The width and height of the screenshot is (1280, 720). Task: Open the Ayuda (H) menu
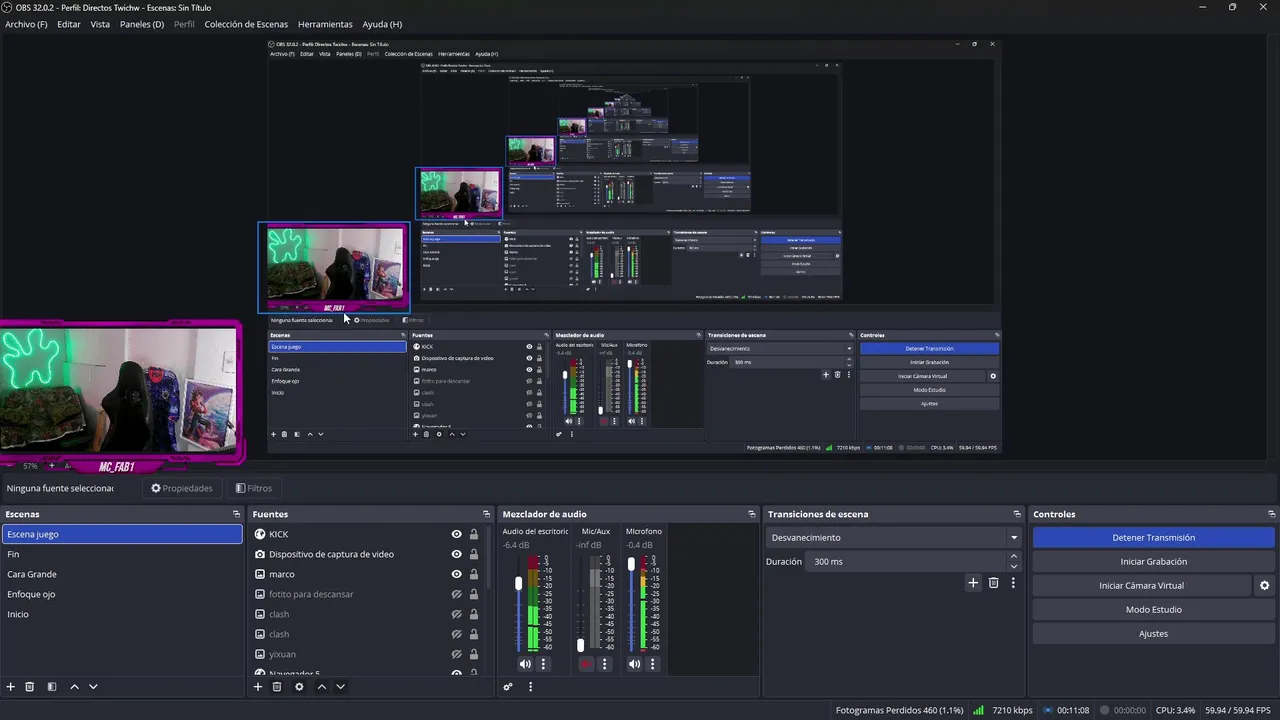click(x=382, y=24)
